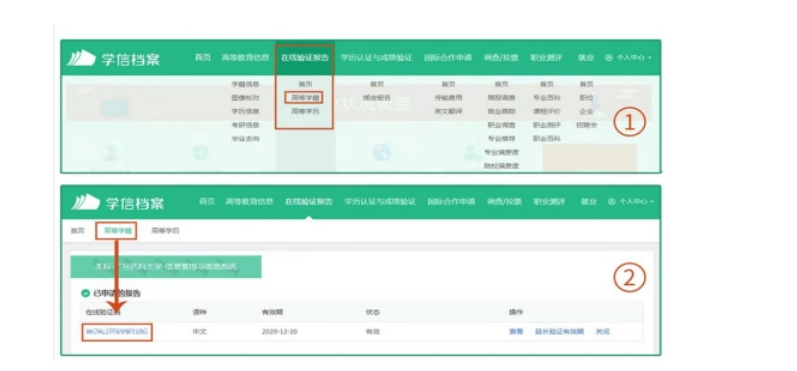
Task: Click the 学信档案 logo in the upper panel
Action: pos(113,58)
